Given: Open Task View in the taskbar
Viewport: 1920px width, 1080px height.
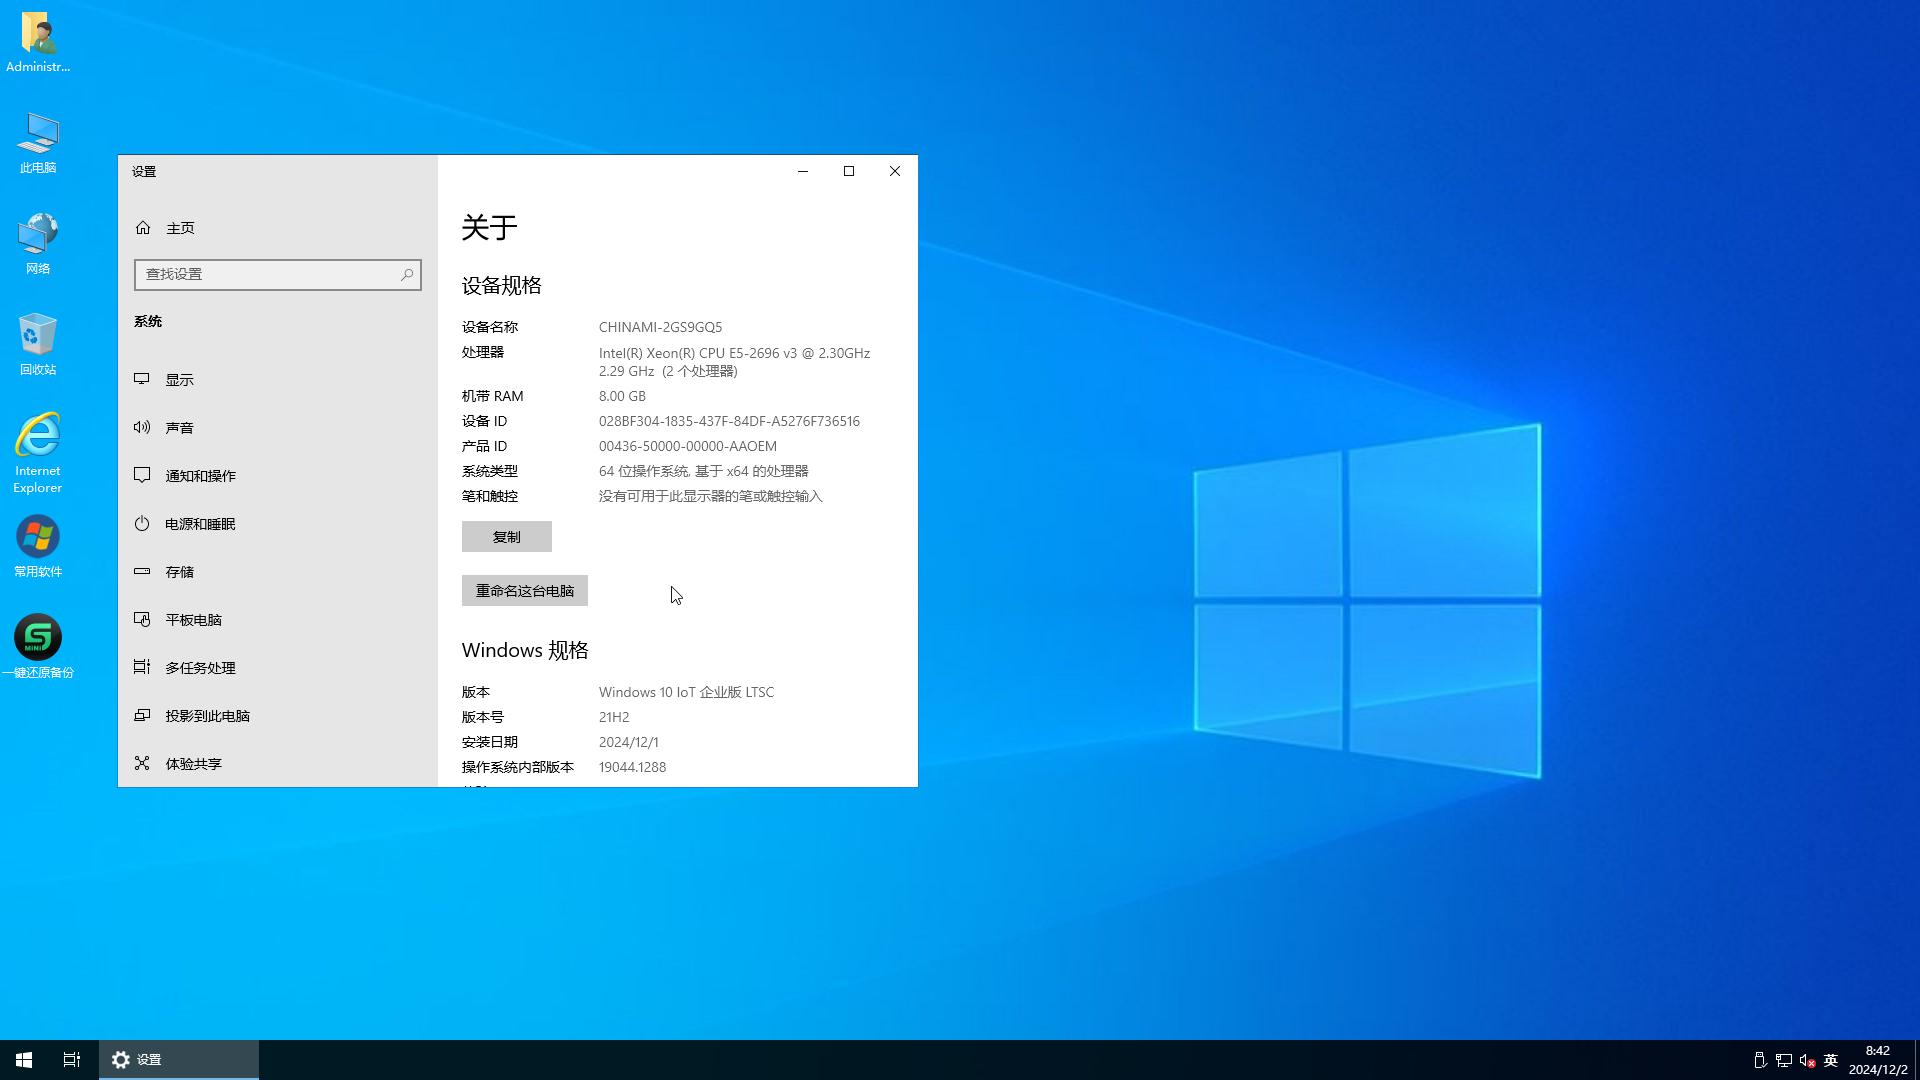Looking at the screenshot, I should tap(72, 1060).
